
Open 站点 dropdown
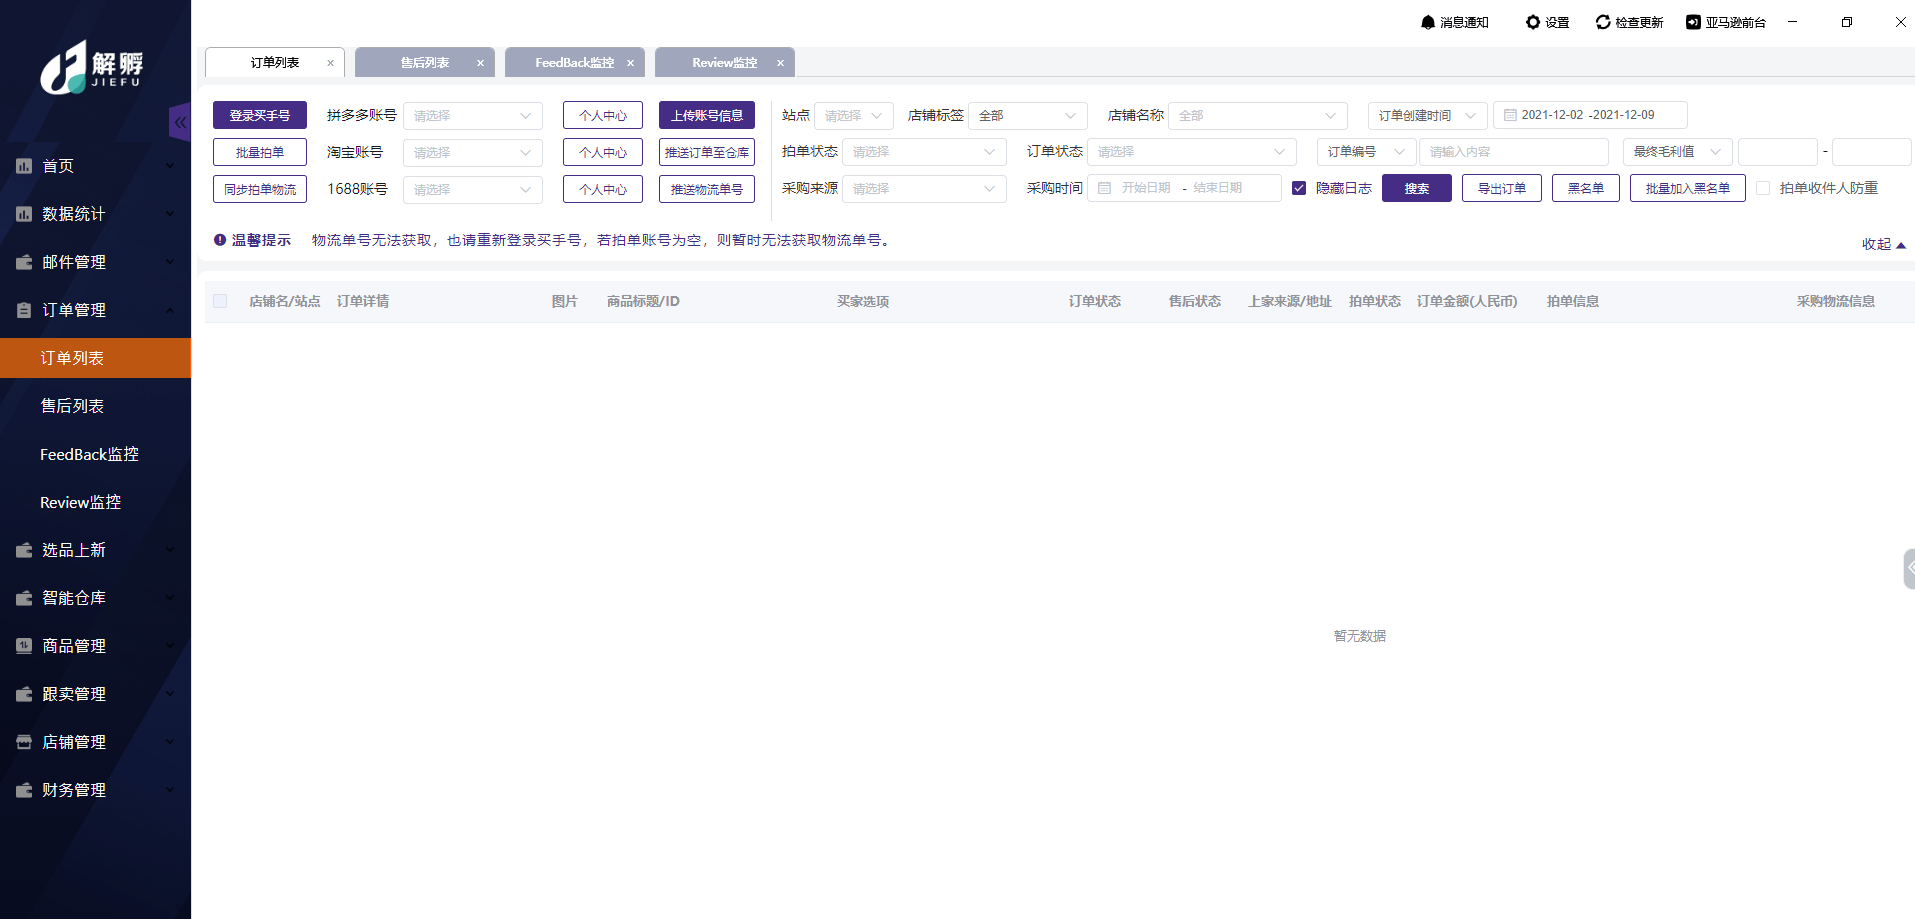click(854, 116)
